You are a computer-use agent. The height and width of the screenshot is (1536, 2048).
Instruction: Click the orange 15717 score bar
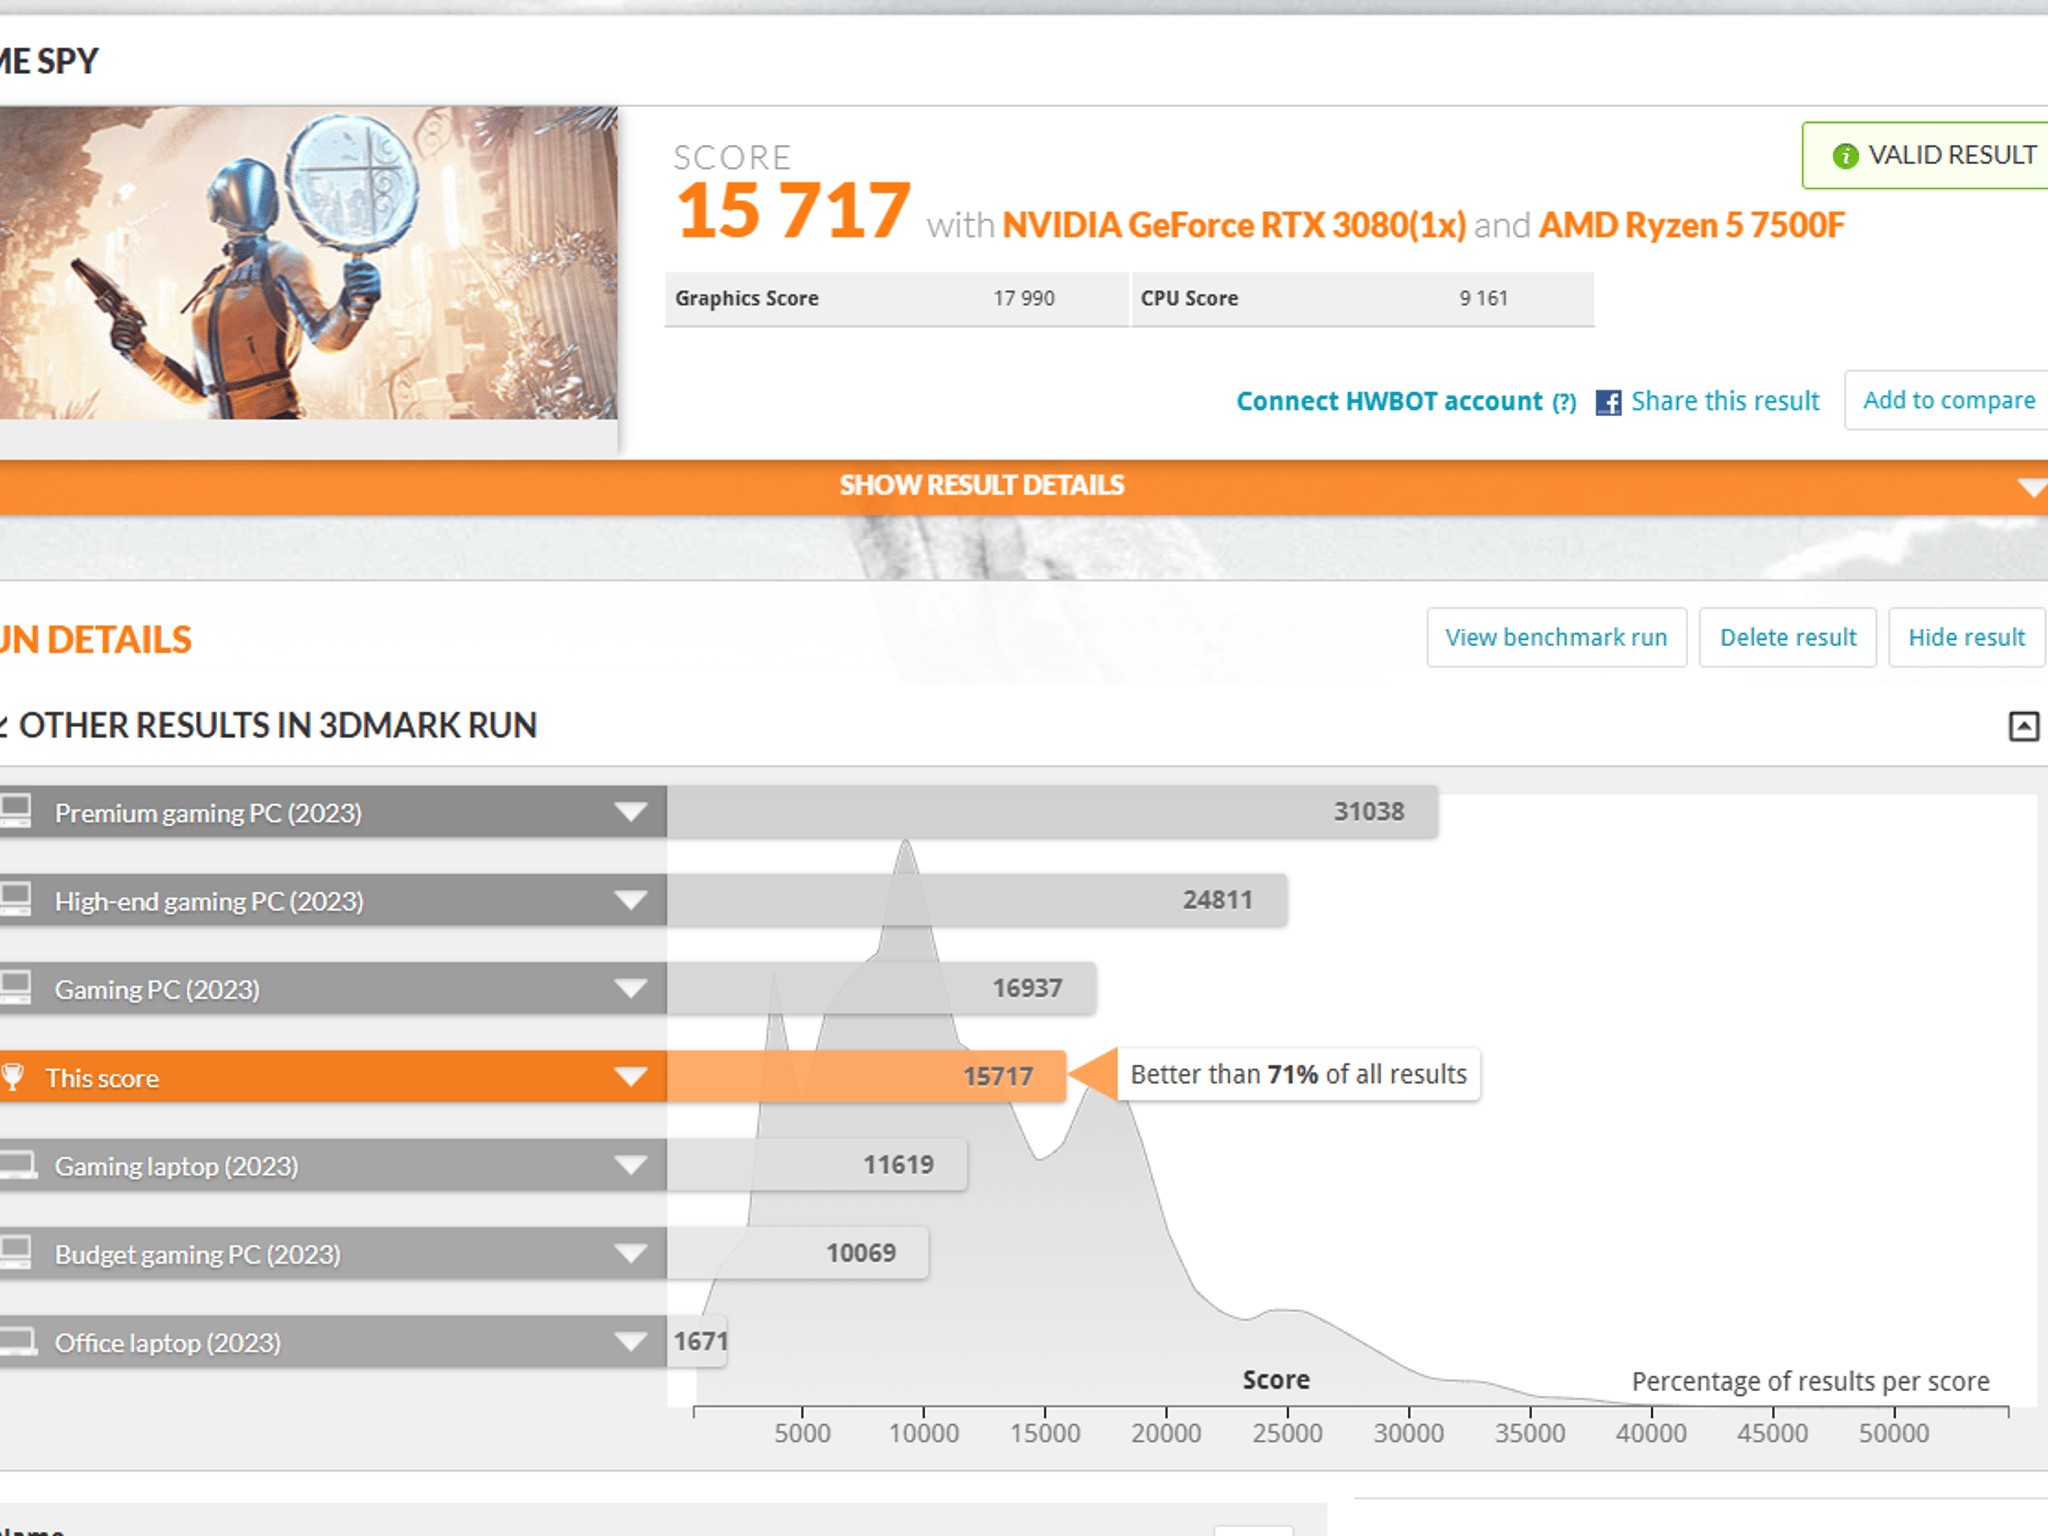(x=866, y=1077)
